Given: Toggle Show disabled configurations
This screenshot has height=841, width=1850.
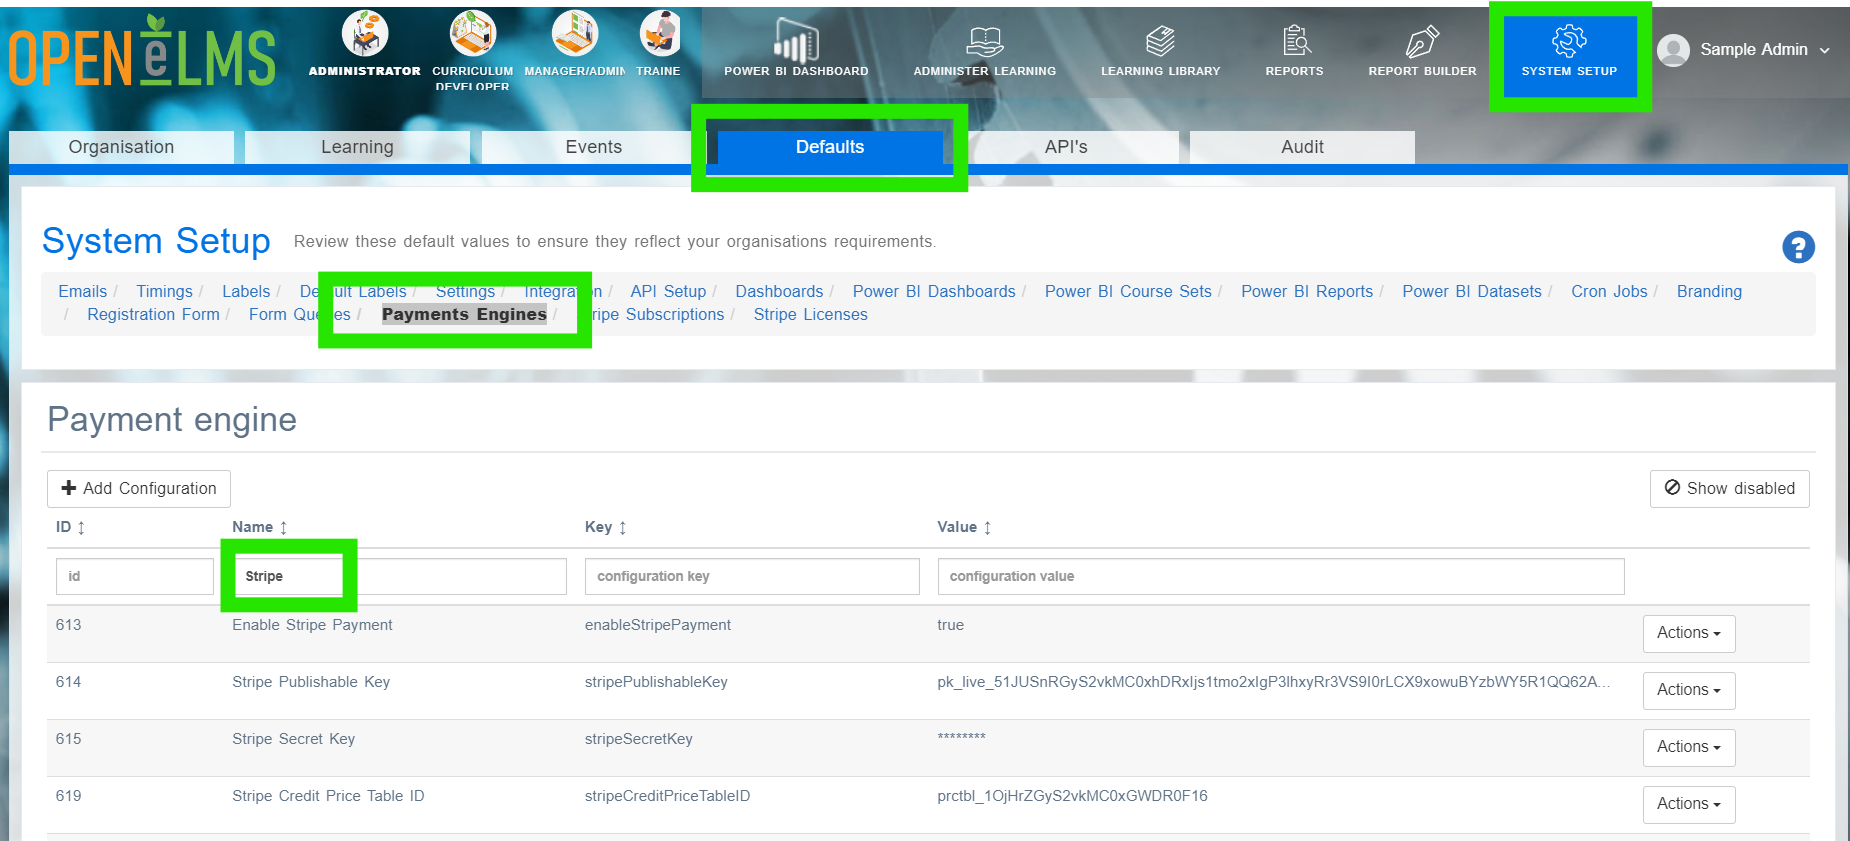Looking at the screenshot, I should [x=1729, y=489].
